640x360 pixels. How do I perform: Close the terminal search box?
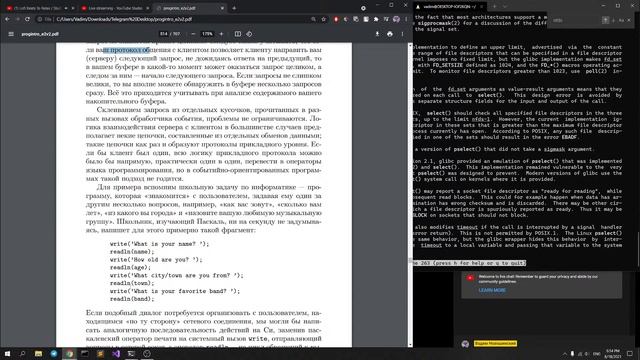coord(629,20)
